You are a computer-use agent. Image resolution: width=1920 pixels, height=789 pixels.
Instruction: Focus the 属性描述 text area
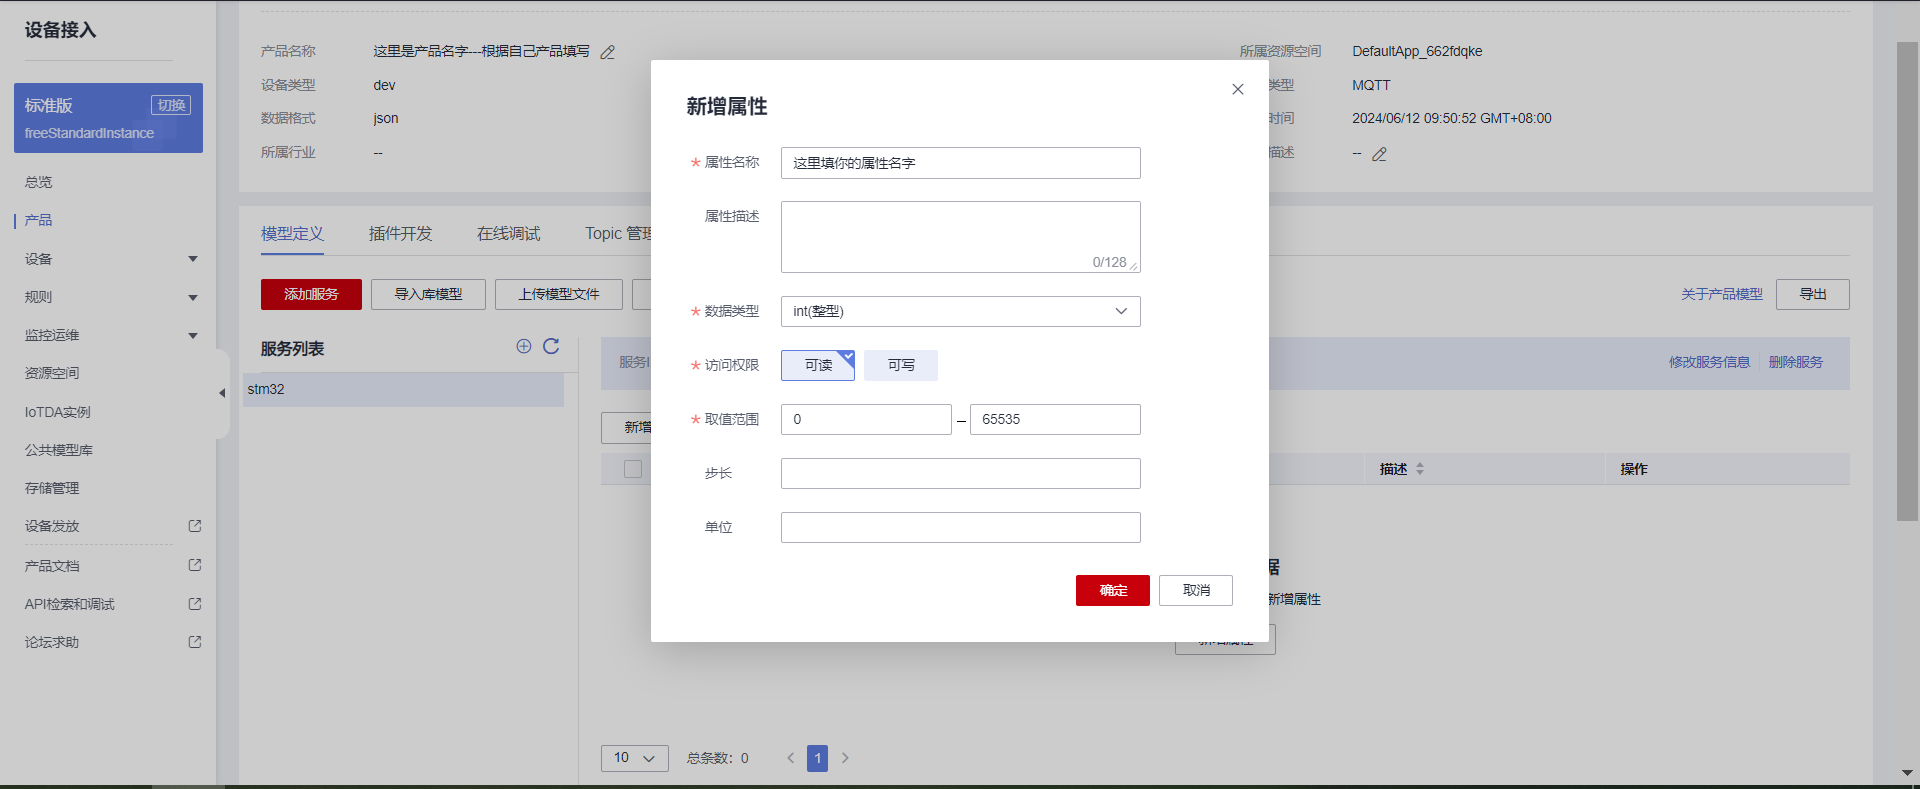(x=960, y=237)
